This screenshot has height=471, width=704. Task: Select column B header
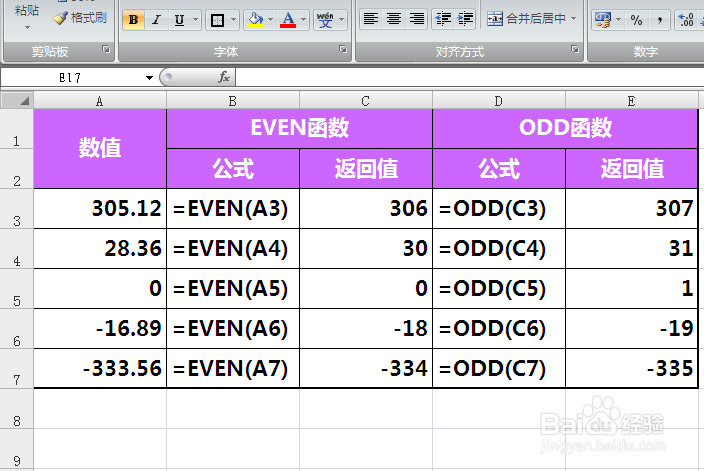(233, 101)
